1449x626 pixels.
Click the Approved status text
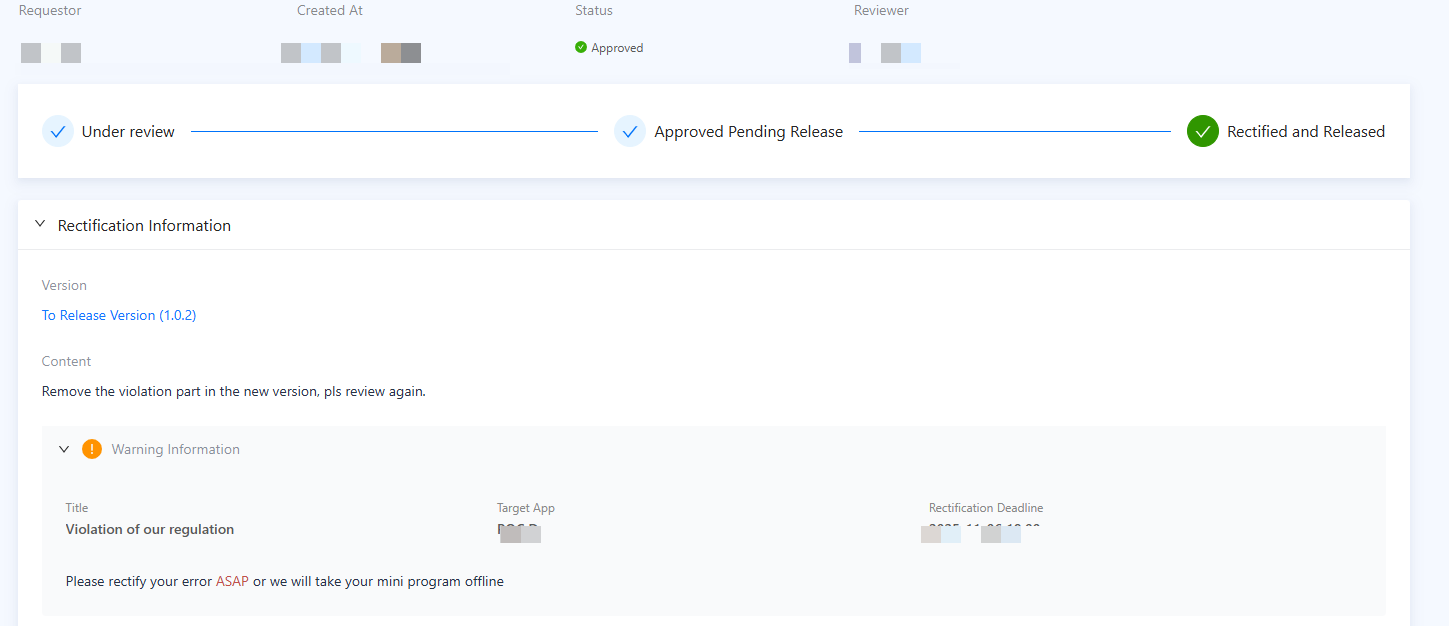617,48
